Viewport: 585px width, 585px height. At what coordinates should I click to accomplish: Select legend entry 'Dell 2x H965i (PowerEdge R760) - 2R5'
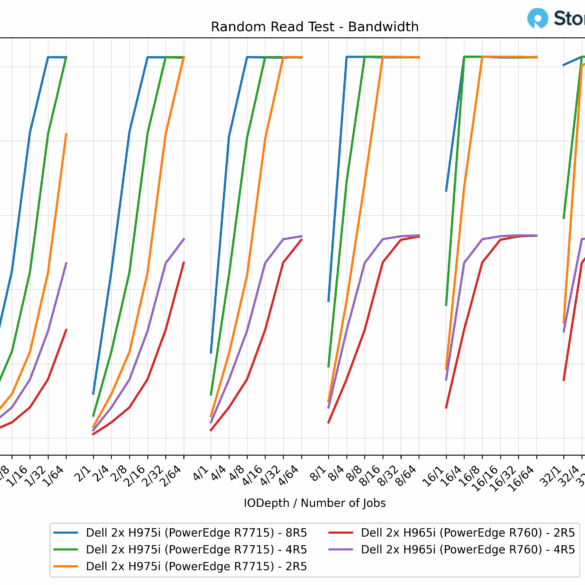pyautogui.click(x=468, y=533)
